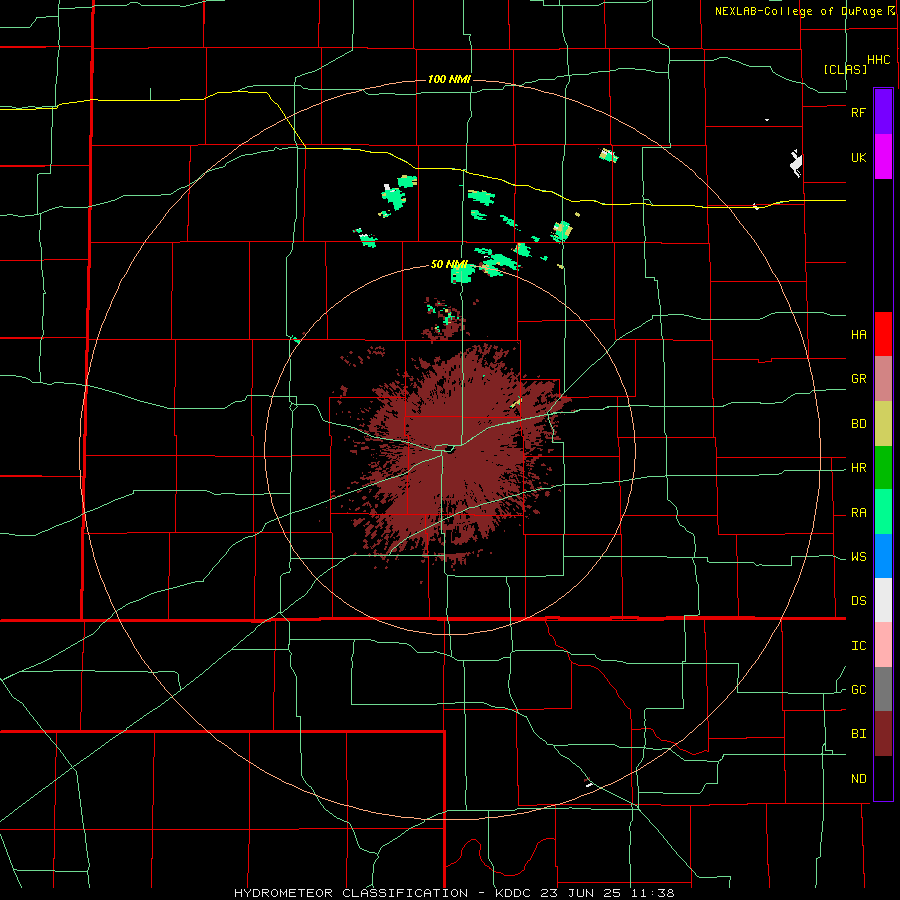Click the [CLAS] units label
The image size is (900, 900).
[x=845, y=69]
